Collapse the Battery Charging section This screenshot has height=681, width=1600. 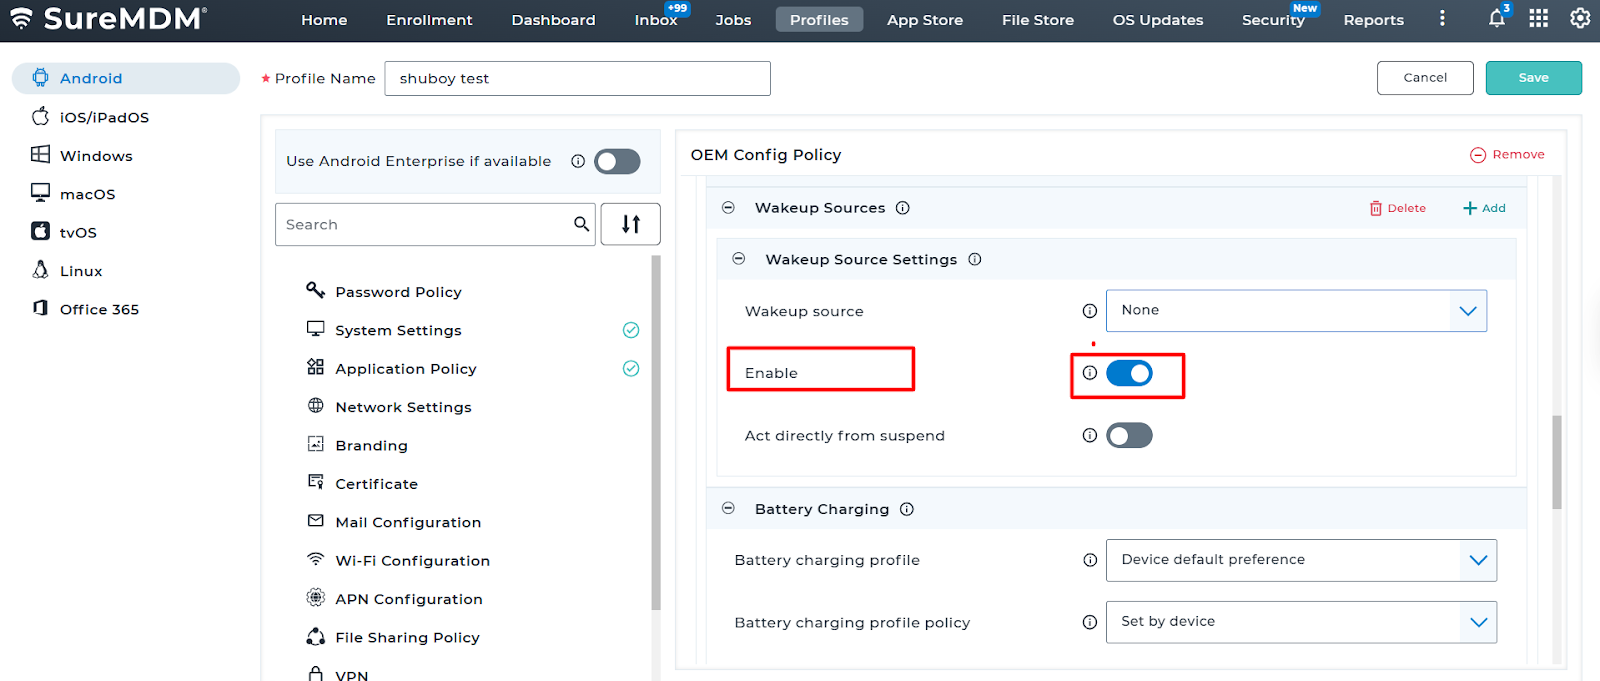tap(729, 509)
